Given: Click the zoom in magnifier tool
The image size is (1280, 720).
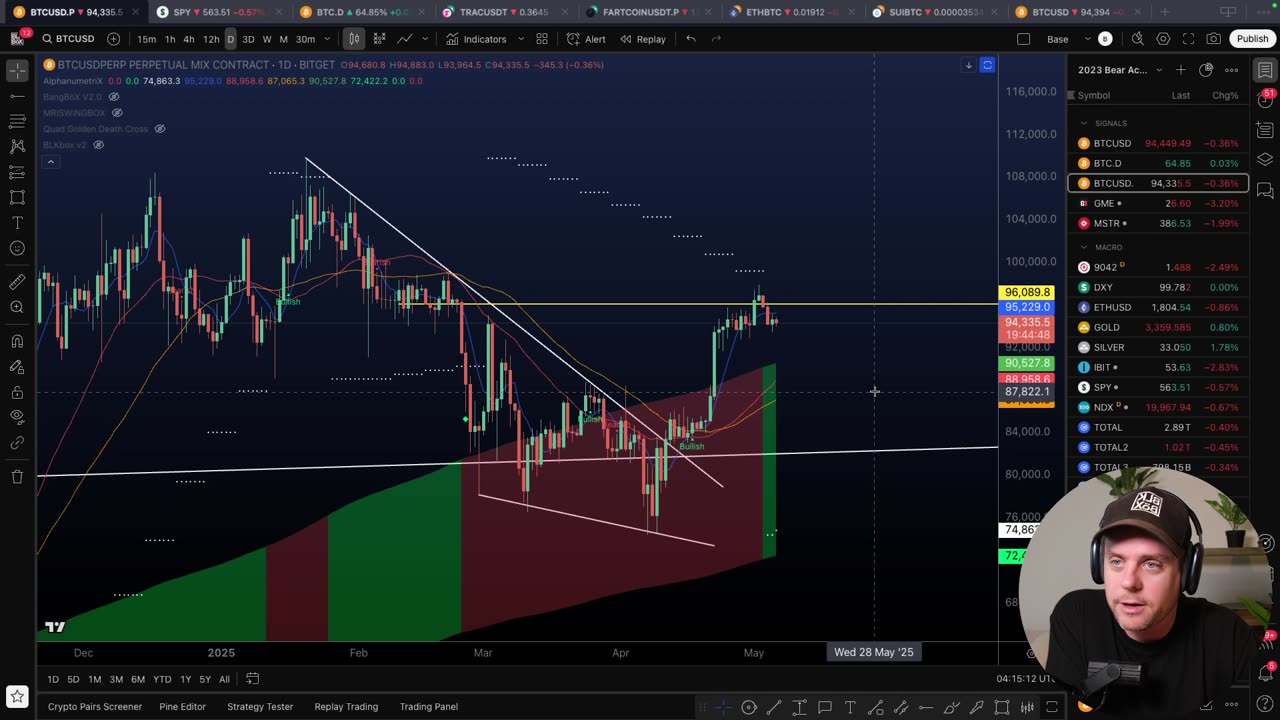Looking at the screenshot, I should click(x=17, y=307).
